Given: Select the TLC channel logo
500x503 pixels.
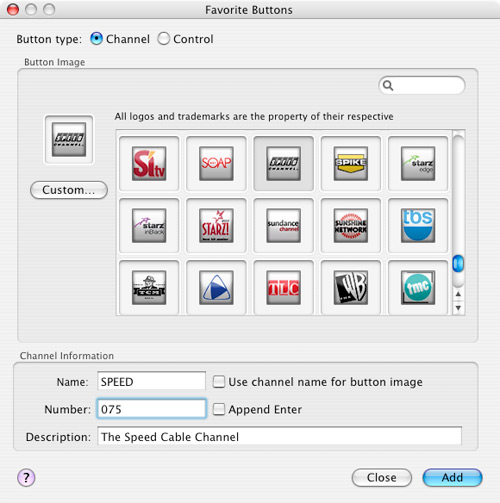Looking at the screenshot, I should 284,287.
